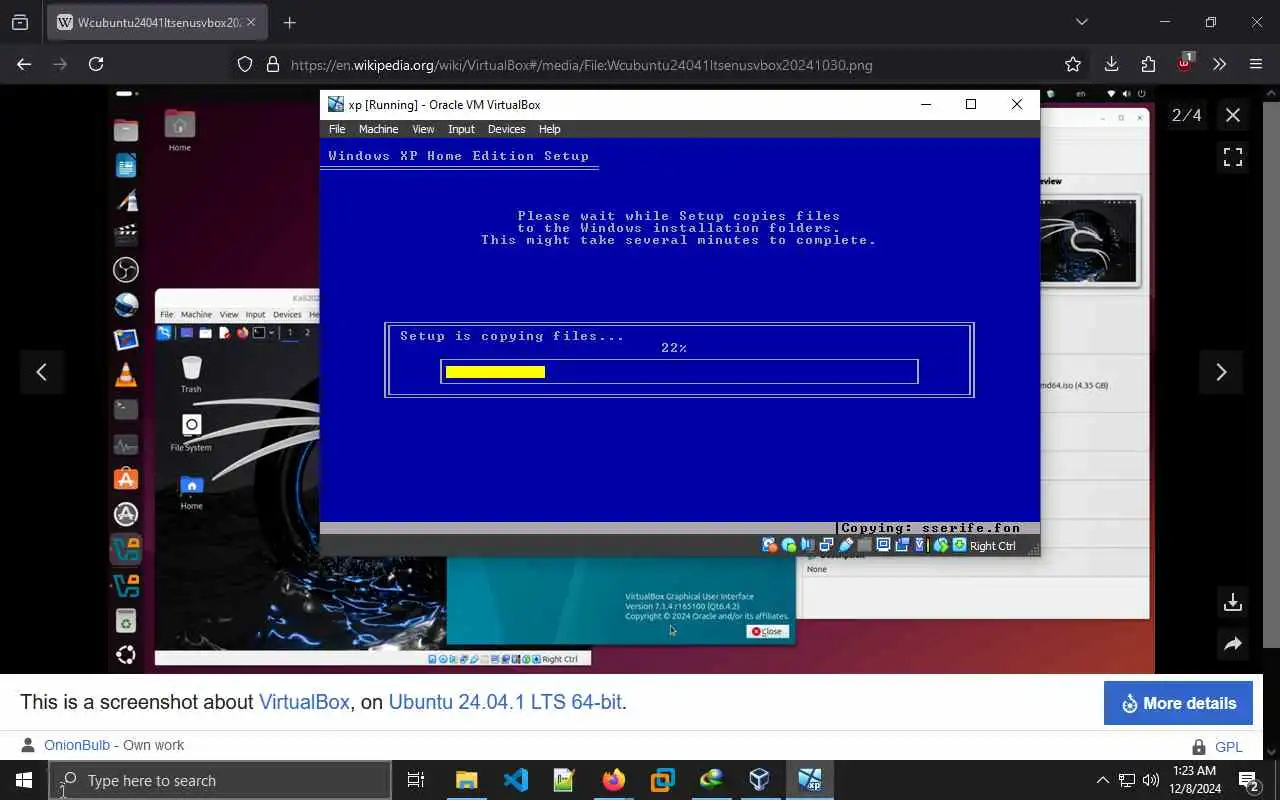Screen dimensions: 1280x800
Task: Open Devices menu in xp VirtualBox window
Action: coord(506,129)
